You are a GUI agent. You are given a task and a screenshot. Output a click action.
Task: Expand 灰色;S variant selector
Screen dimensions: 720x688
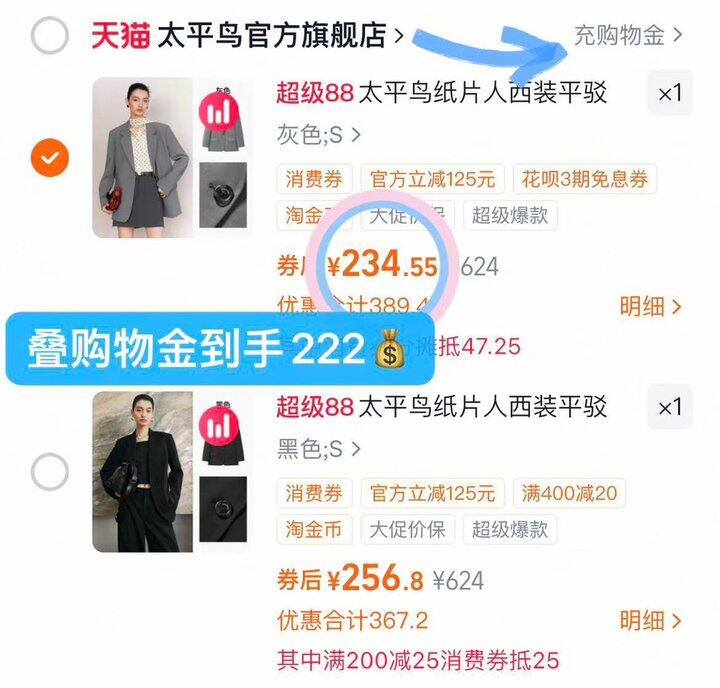319,135
